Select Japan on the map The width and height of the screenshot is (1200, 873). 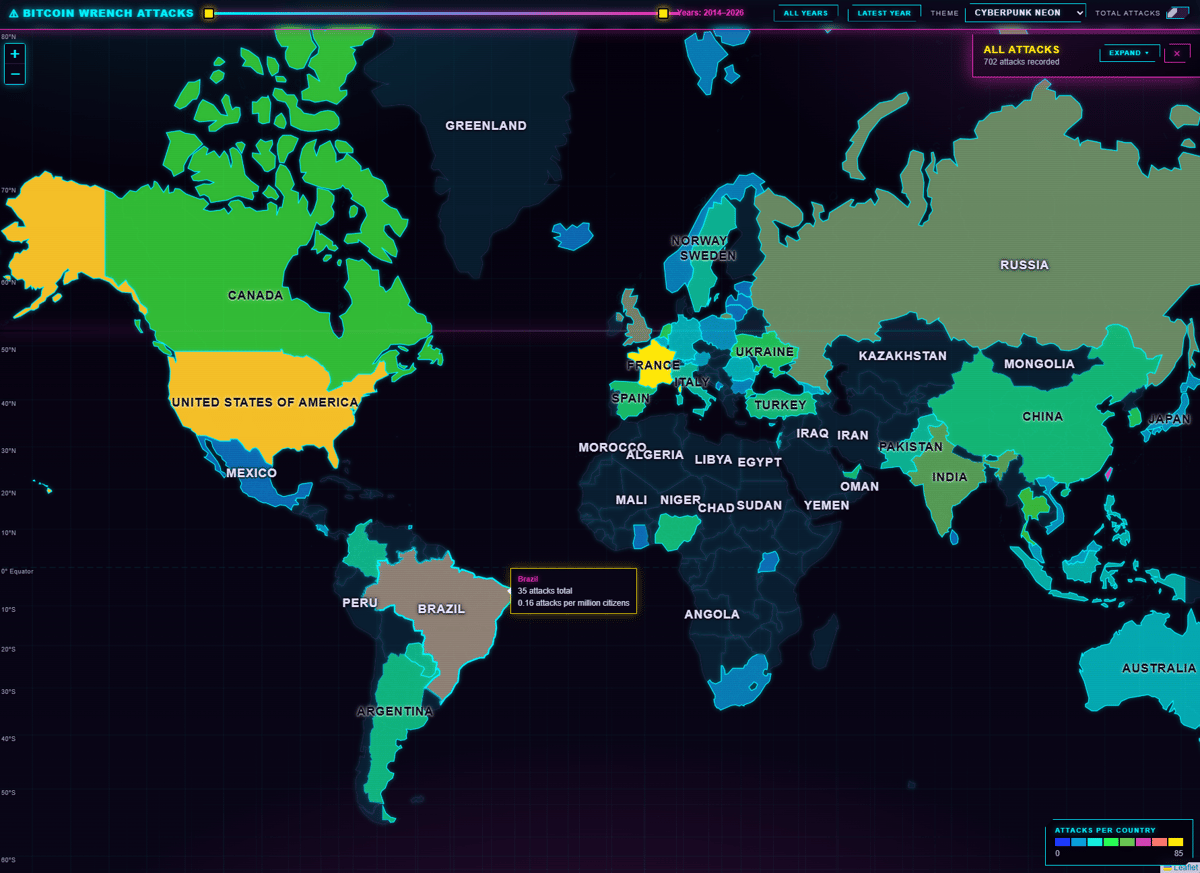[1170, 420]
